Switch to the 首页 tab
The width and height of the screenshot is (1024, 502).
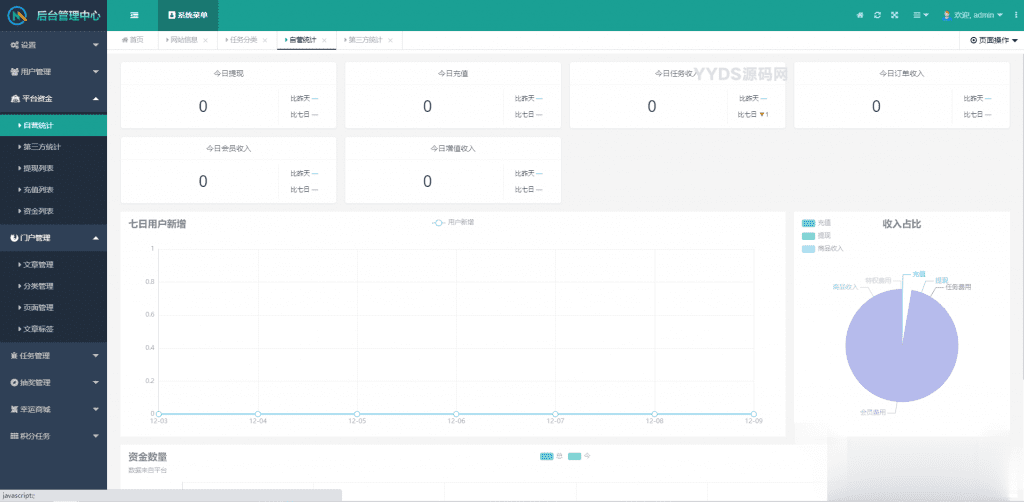pos(133,40)
